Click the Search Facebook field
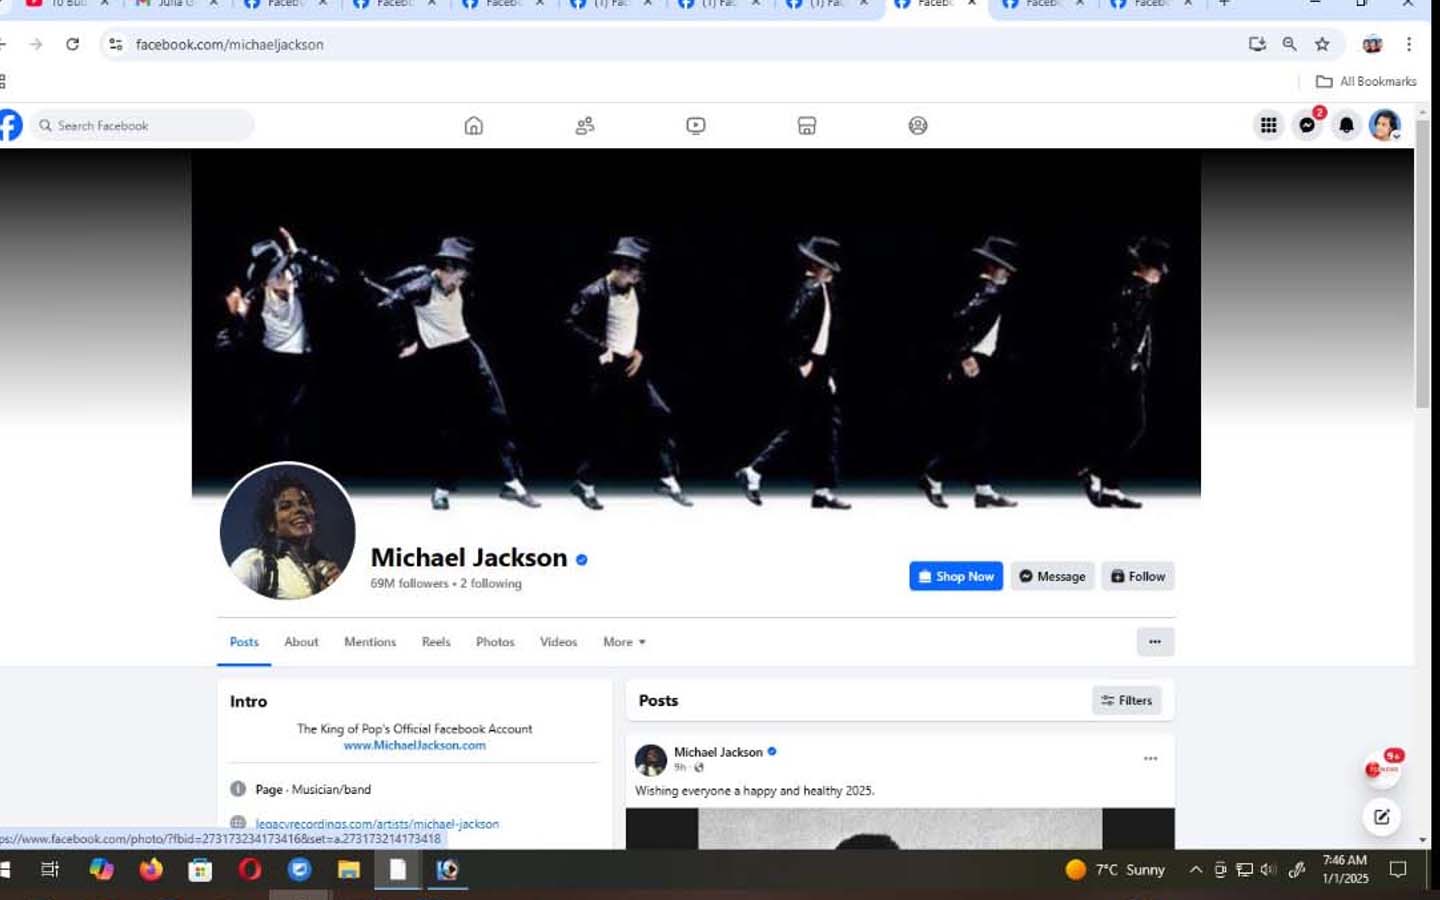Image resolution: width=1440 pixels, height=900 pixels. click(x=142, y=125)
